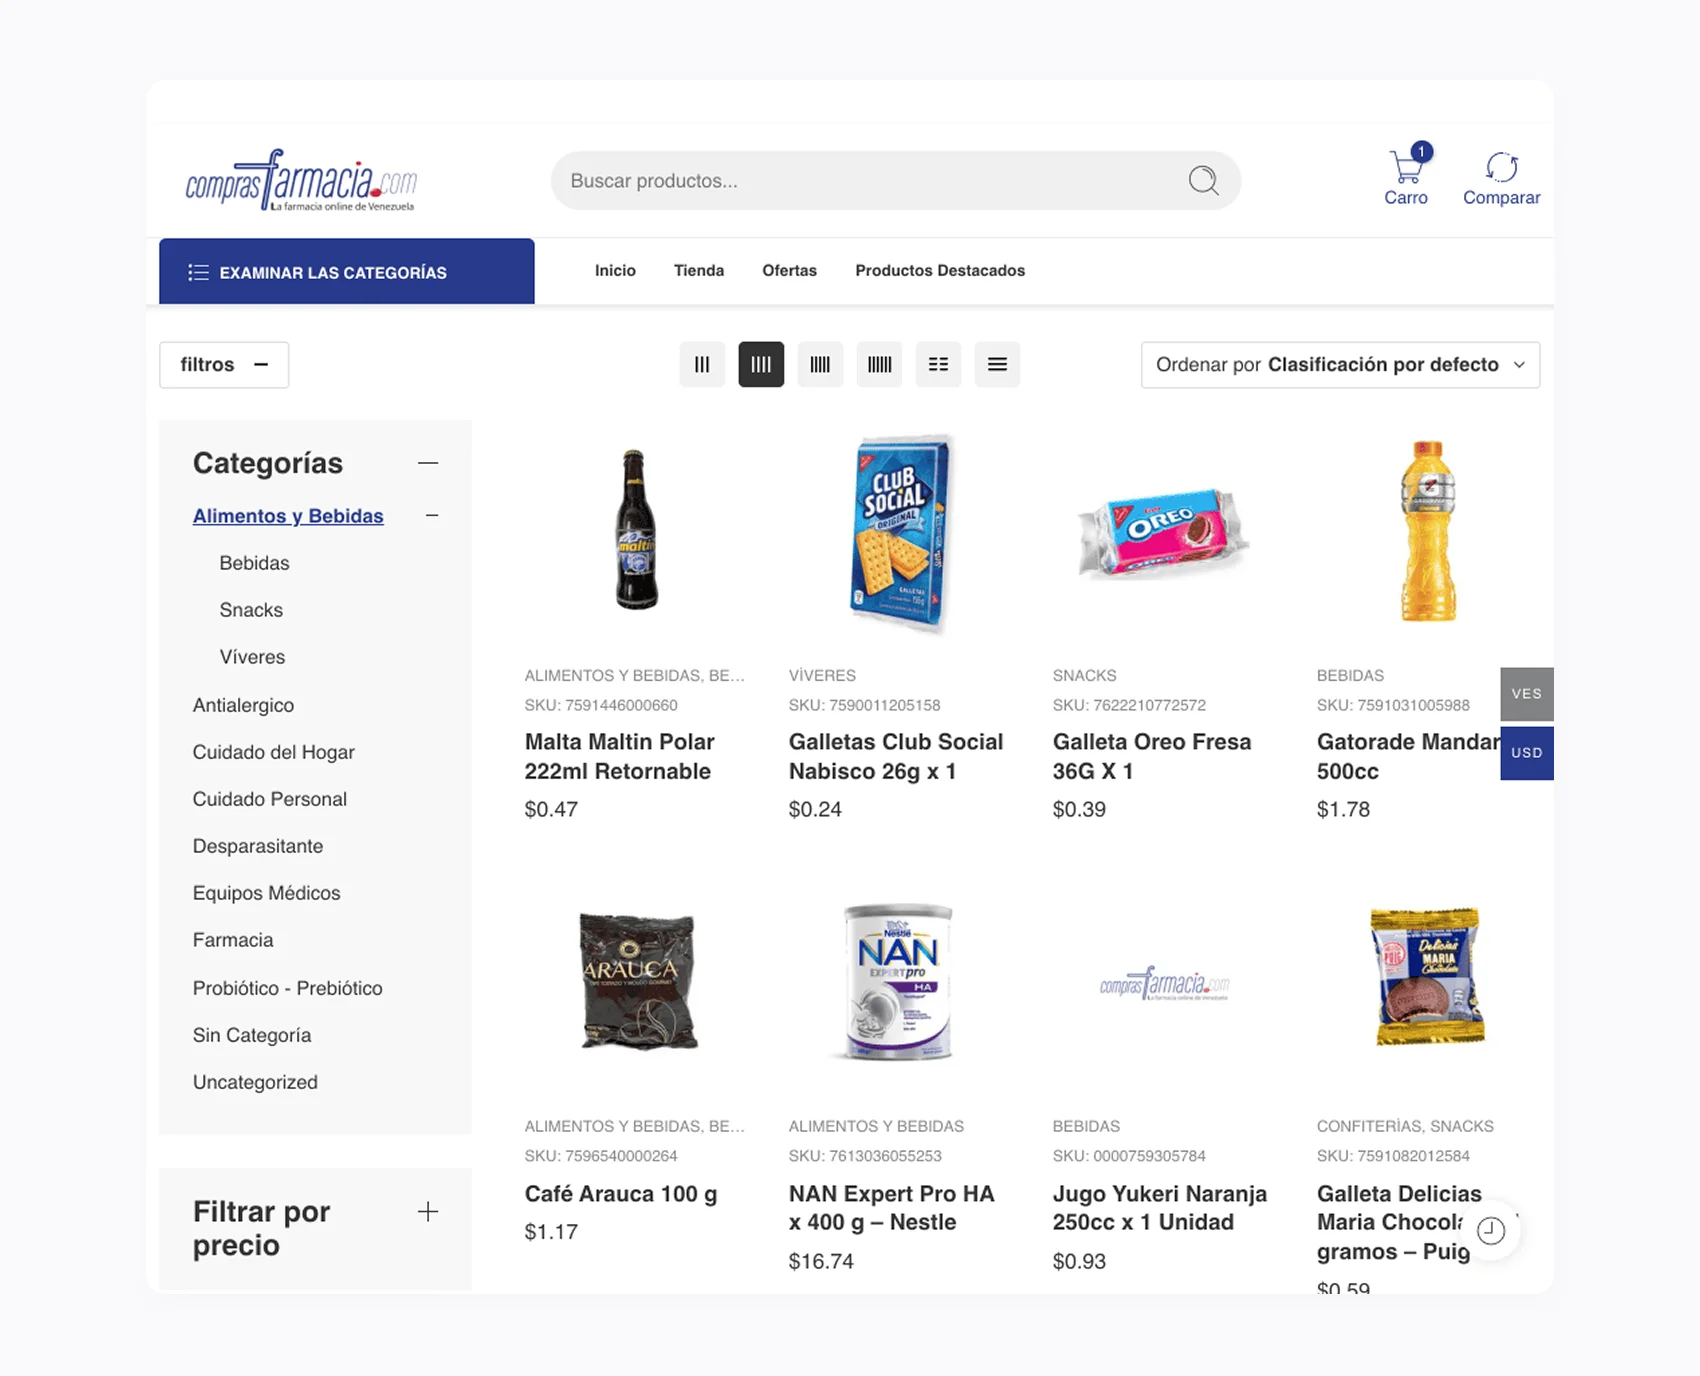The height and width of the screenshot is (1376, 1700).
Task: Click the Gatorade bottle image
Action: click(1427, 531)
